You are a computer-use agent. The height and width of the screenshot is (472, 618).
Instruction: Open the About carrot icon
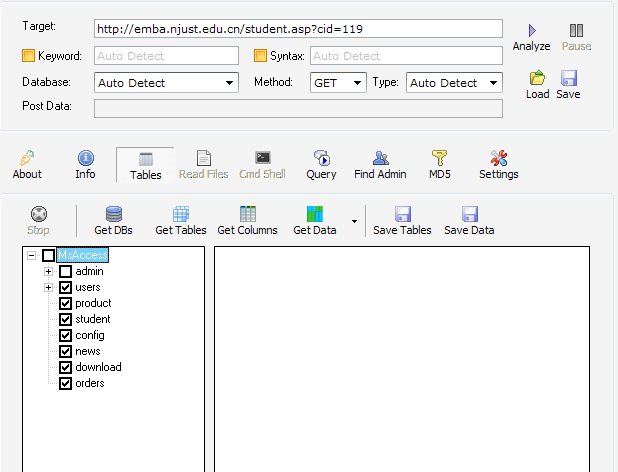[x=27, y=158]
